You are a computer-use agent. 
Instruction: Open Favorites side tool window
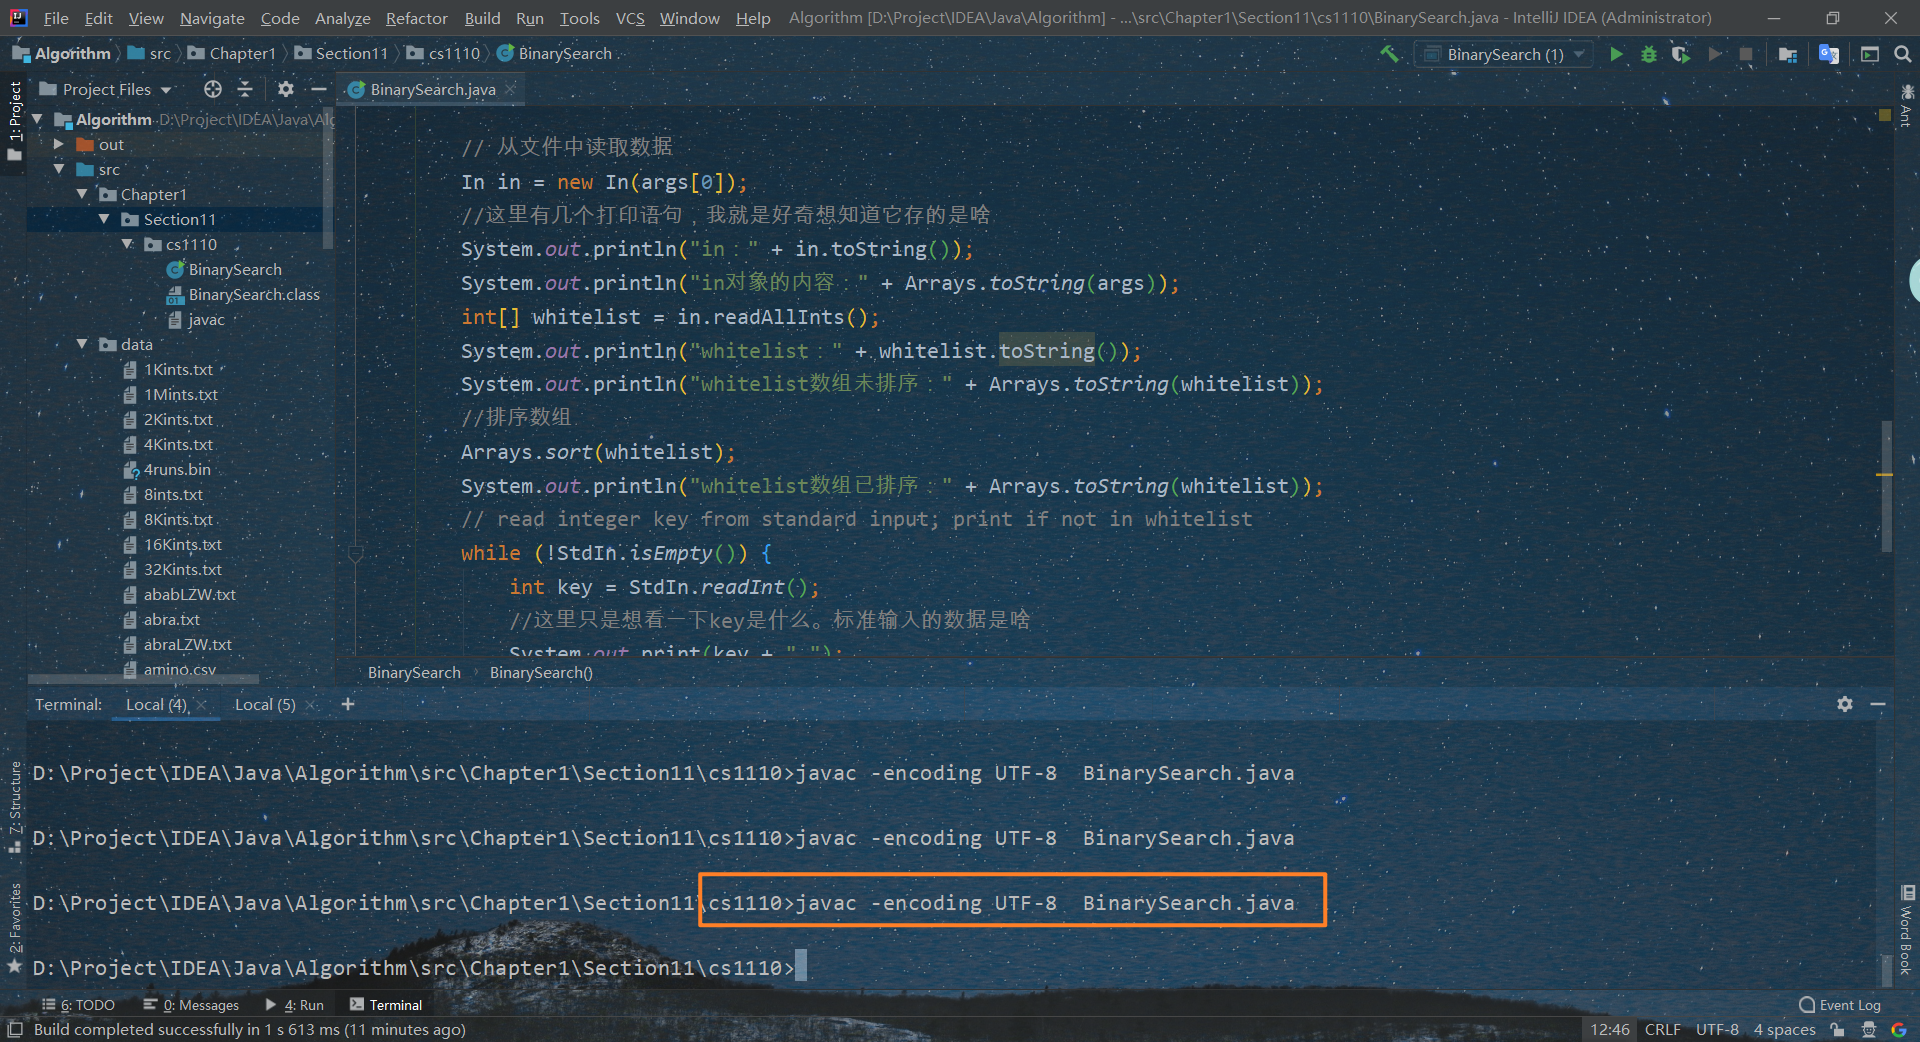(15, 928)
